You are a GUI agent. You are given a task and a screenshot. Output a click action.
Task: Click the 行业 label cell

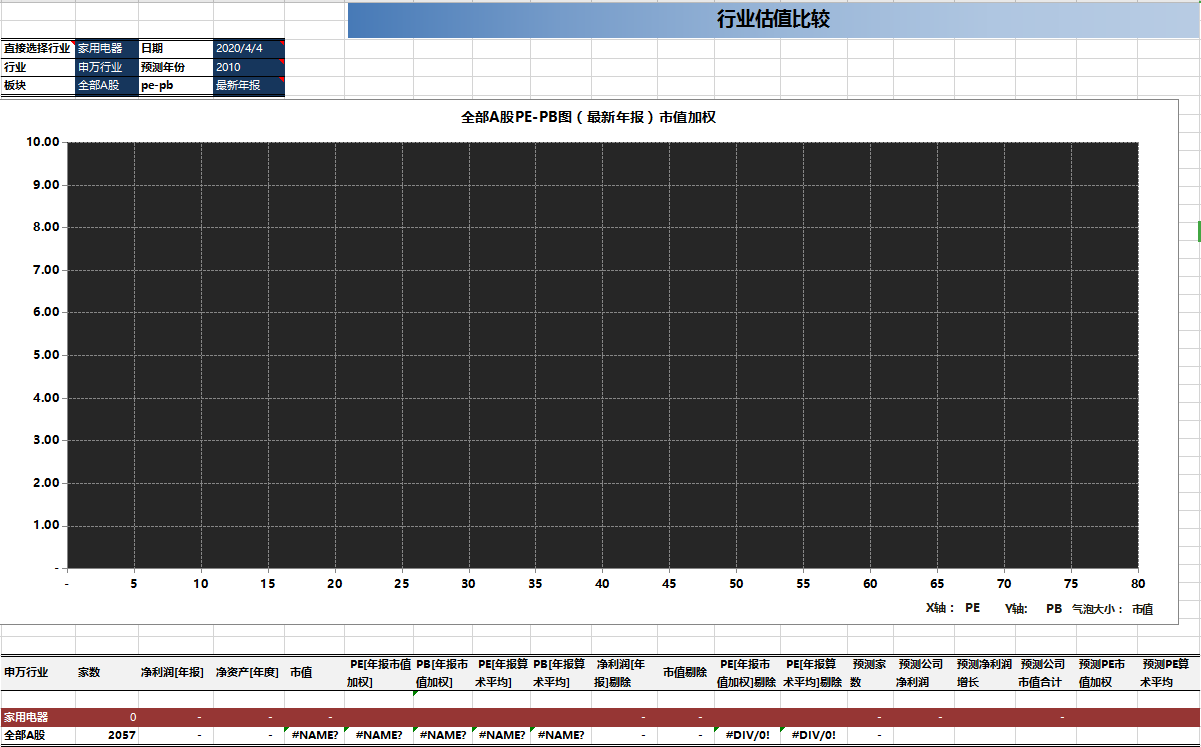click(38, 67)
